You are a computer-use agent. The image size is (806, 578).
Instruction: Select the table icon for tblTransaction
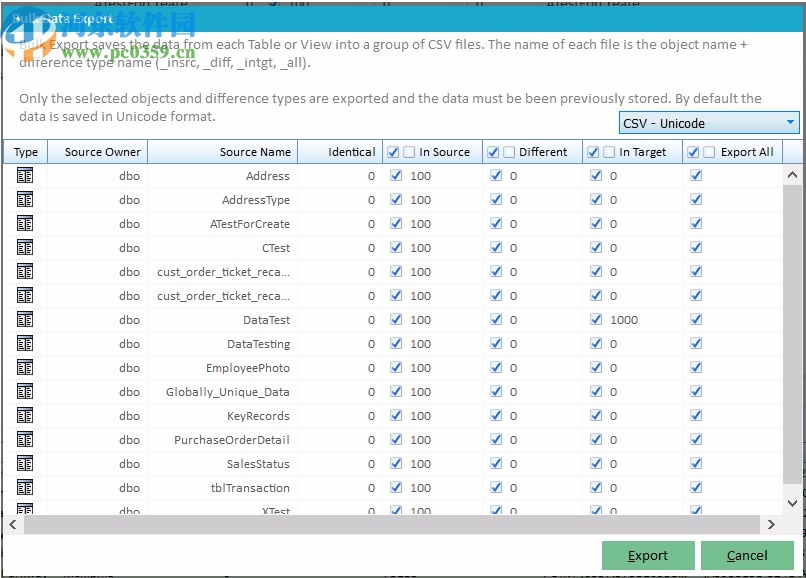[x=25, y=487]
